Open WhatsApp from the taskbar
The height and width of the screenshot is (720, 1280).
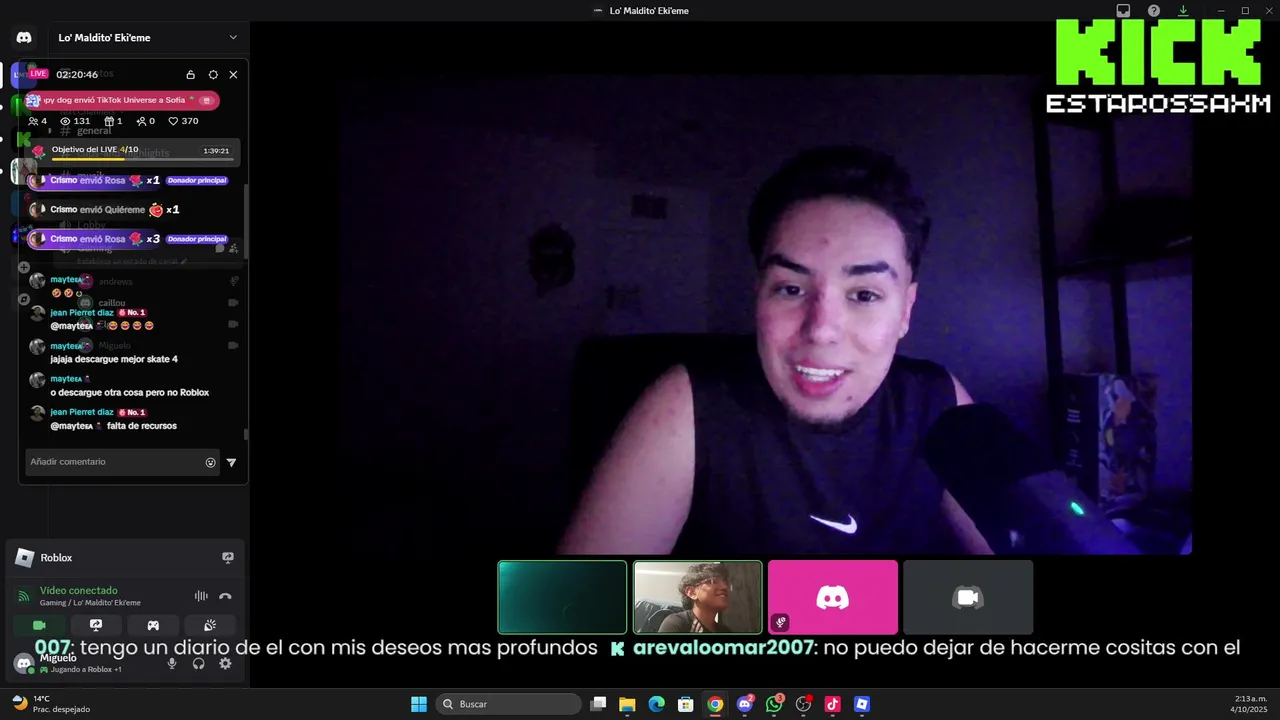[774, 704]
